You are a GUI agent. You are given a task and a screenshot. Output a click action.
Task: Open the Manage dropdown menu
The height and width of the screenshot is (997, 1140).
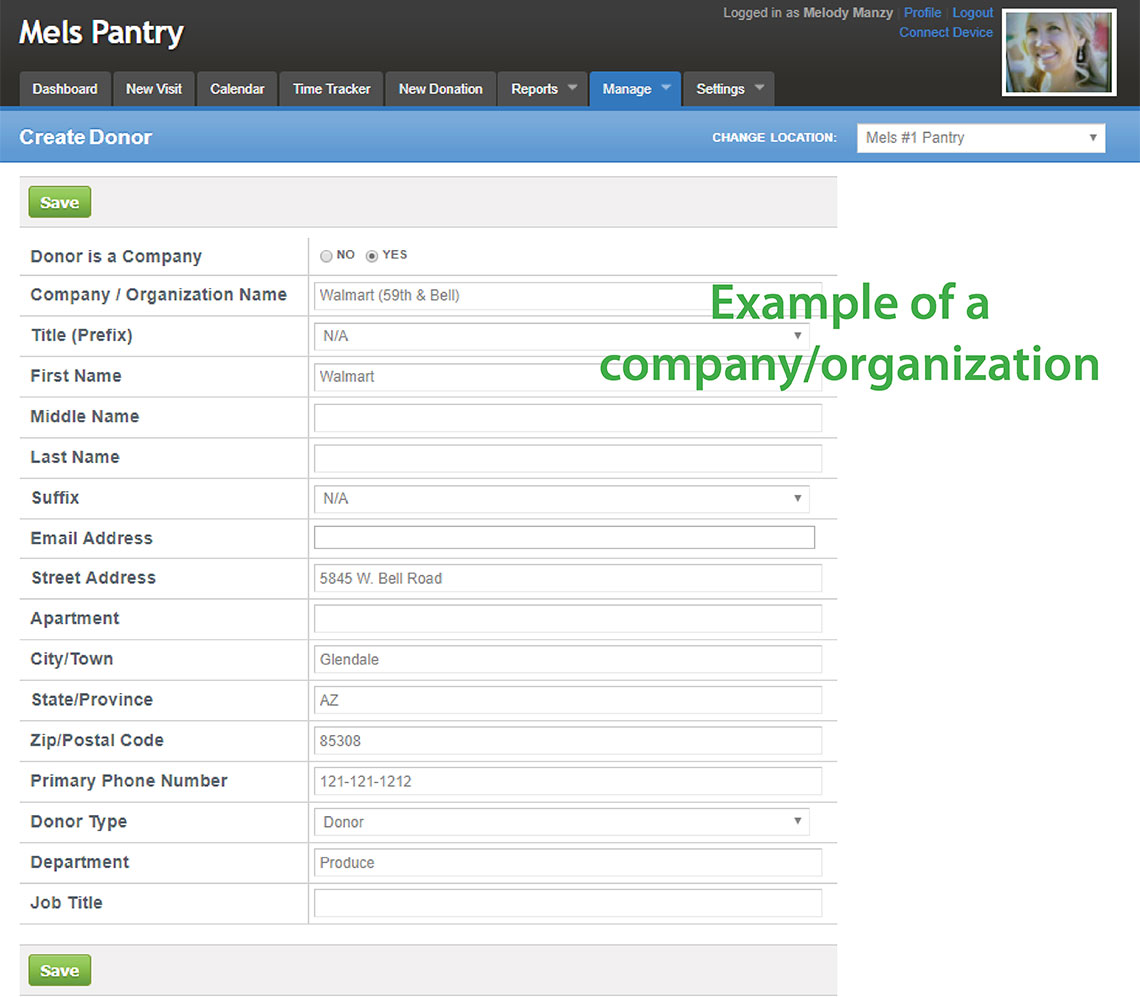[635, 89]
